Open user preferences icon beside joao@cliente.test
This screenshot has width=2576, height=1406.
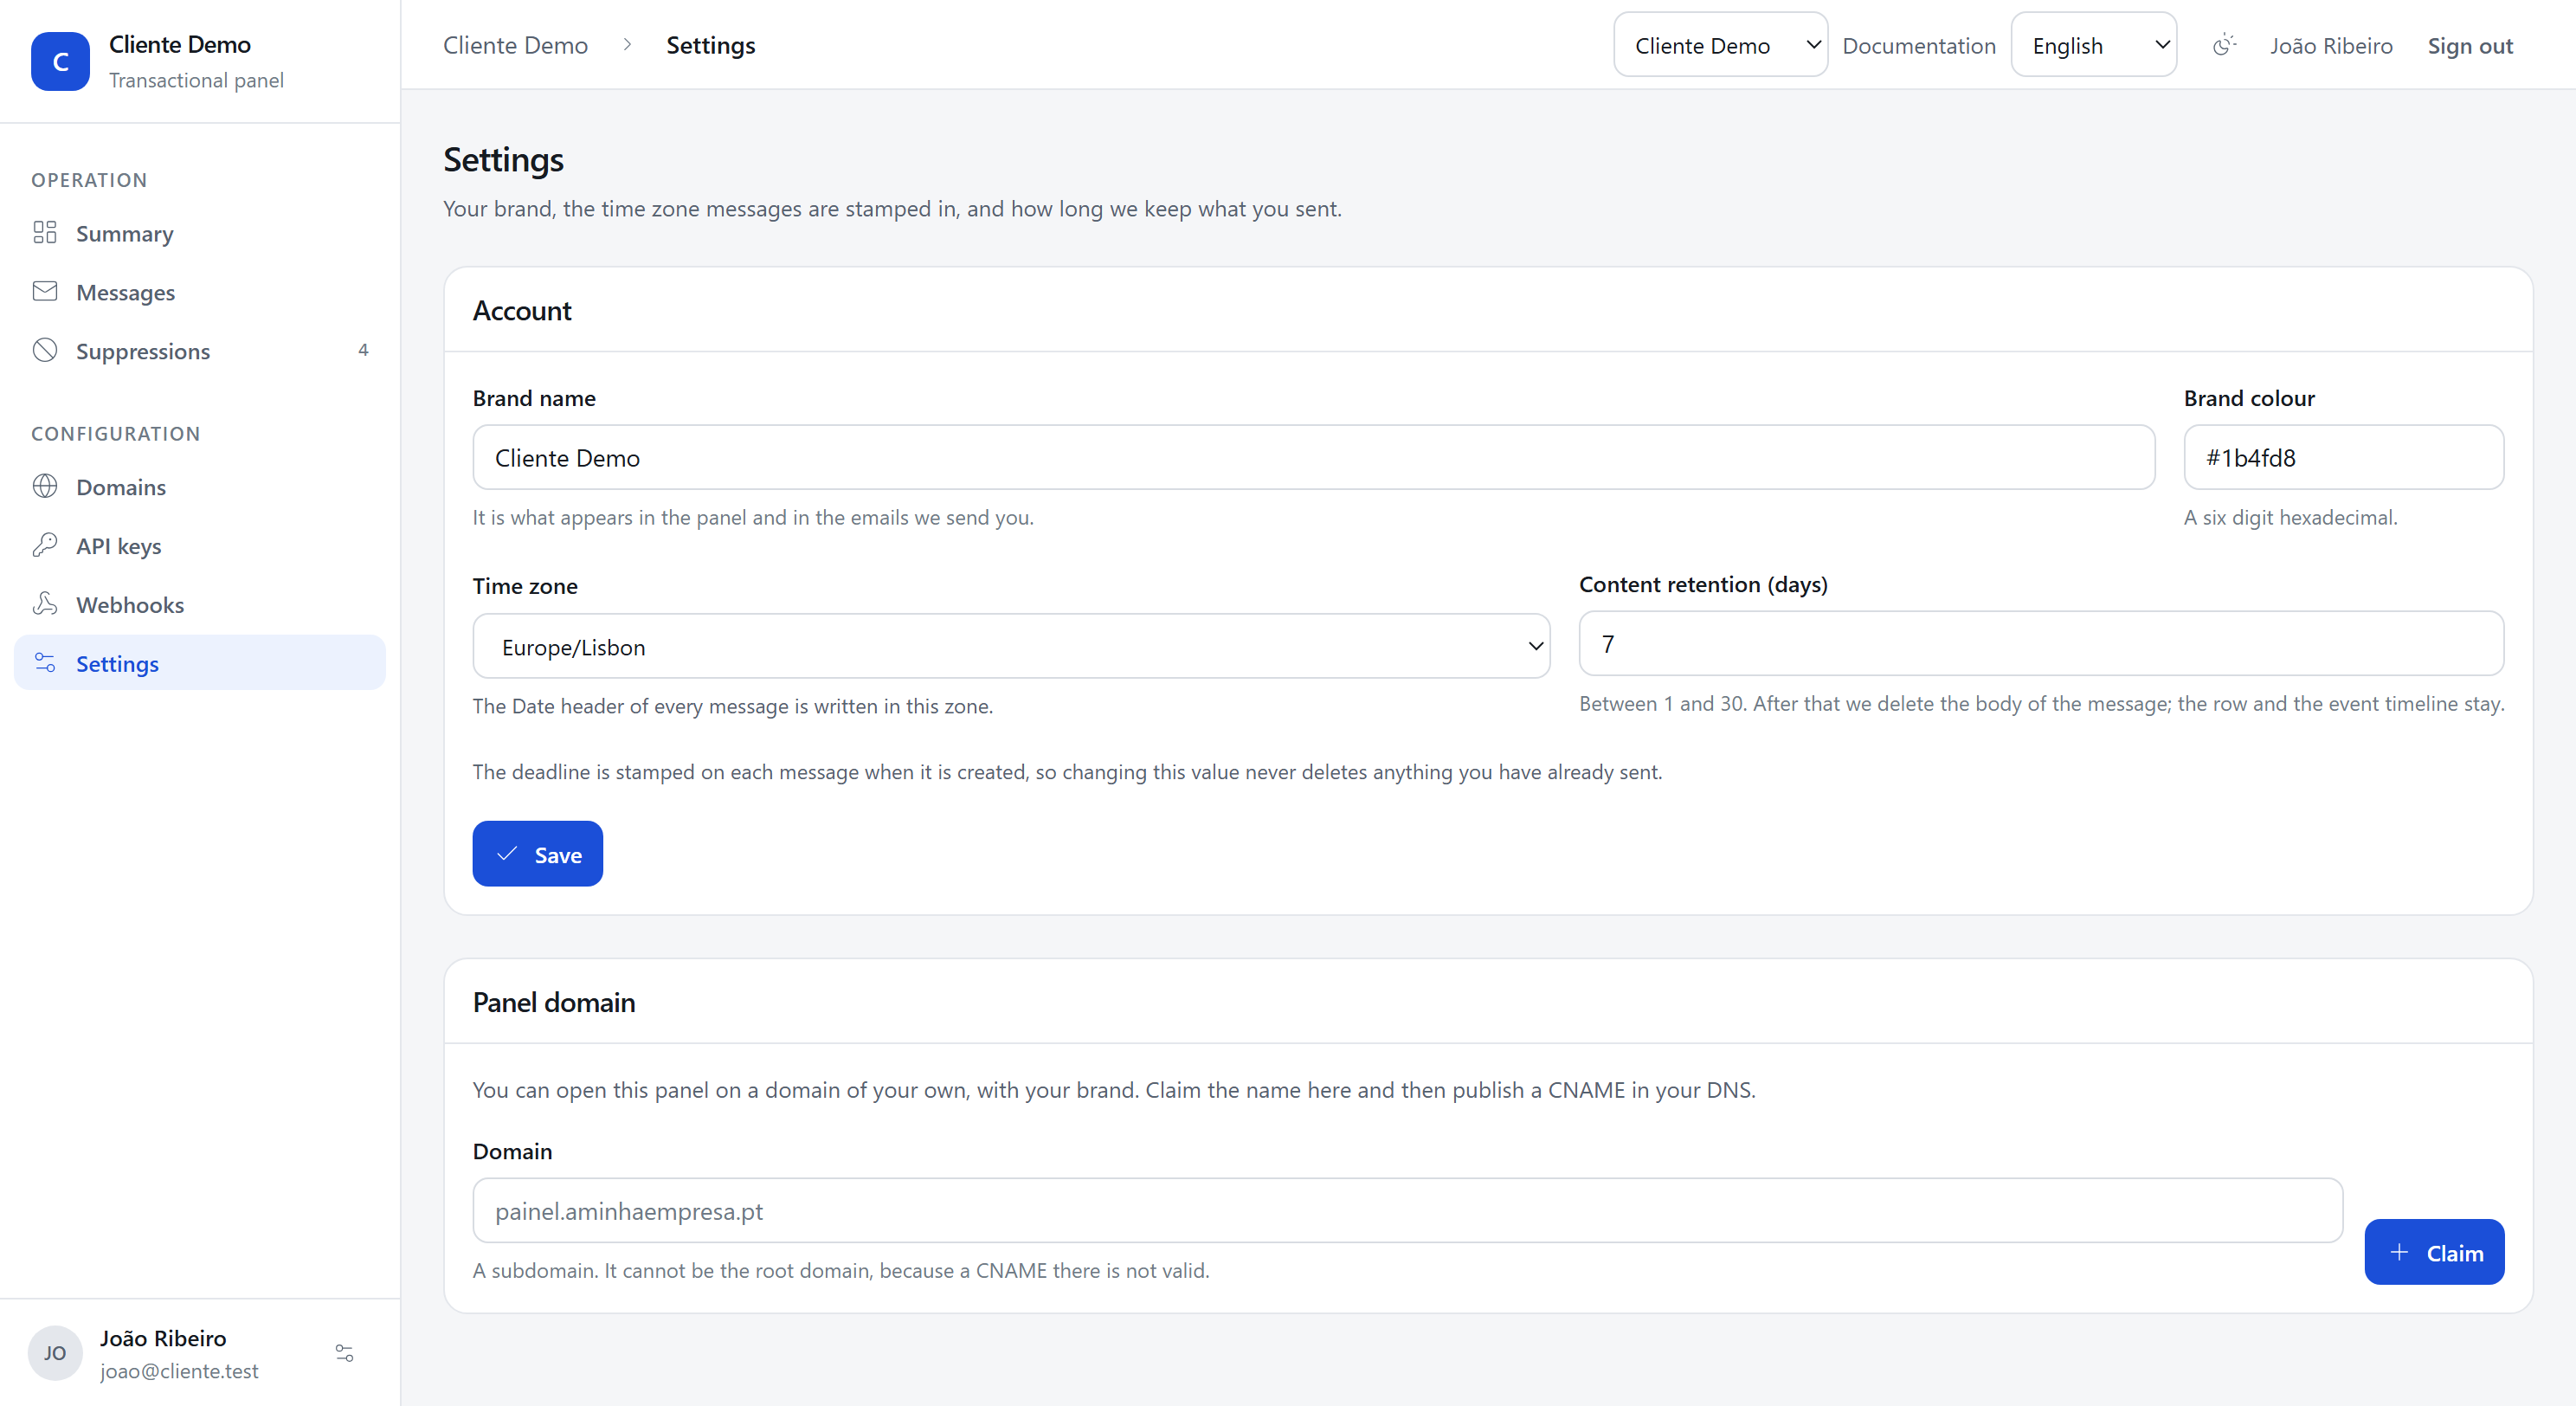coord(344,1353)
